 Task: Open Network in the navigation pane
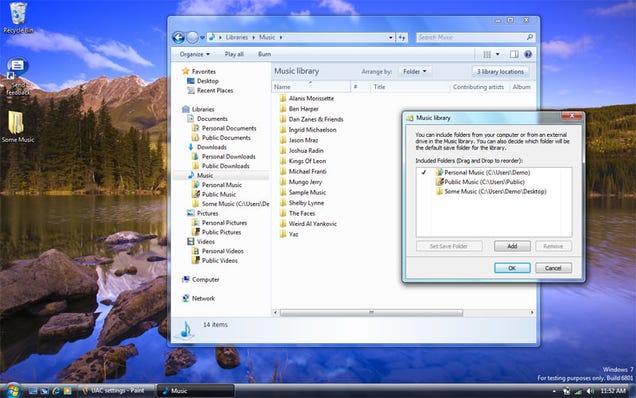pyautogui.click(x=198, y=299)
